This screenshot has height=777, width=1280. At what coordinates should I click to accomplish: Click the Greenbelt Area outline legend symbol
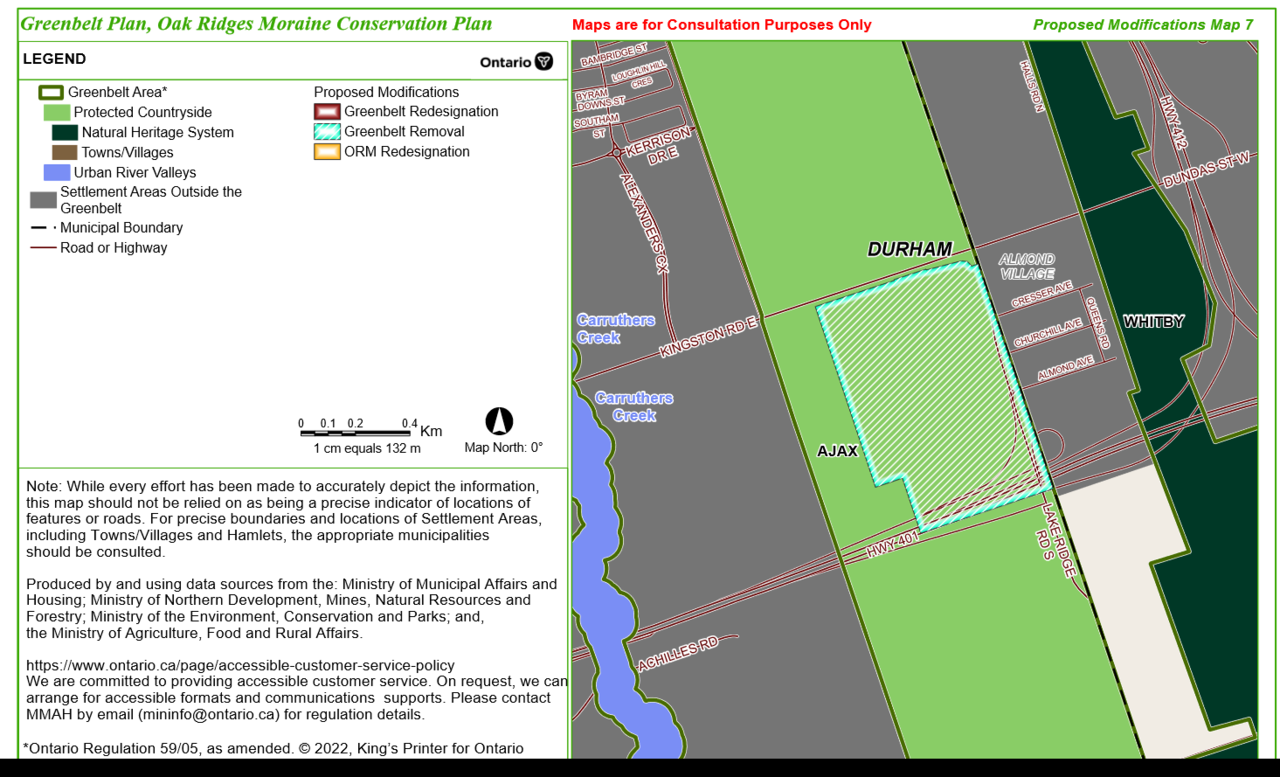pos(51,92)
